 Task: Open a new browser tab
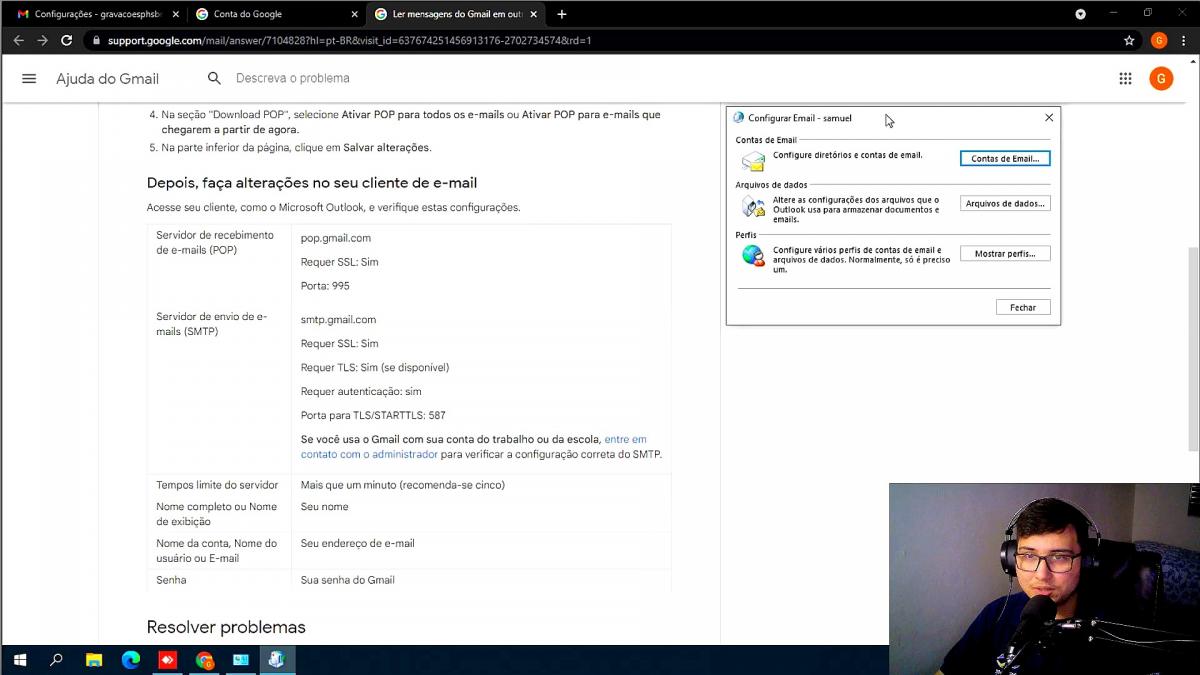(x=562, y=14)
